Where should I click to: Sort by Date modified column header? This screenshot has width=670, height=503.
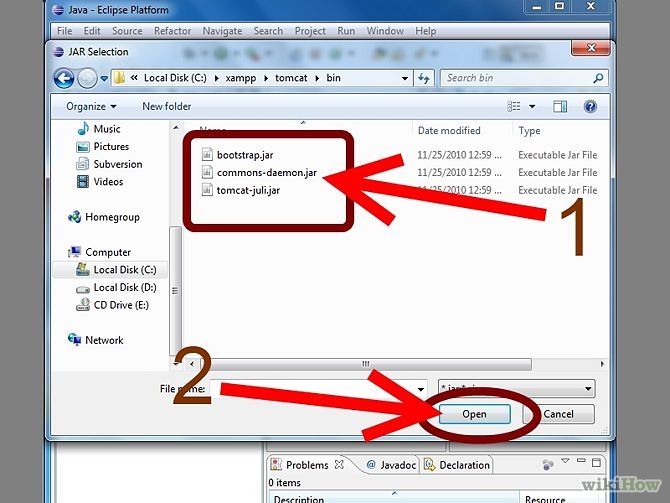point(449,130)
